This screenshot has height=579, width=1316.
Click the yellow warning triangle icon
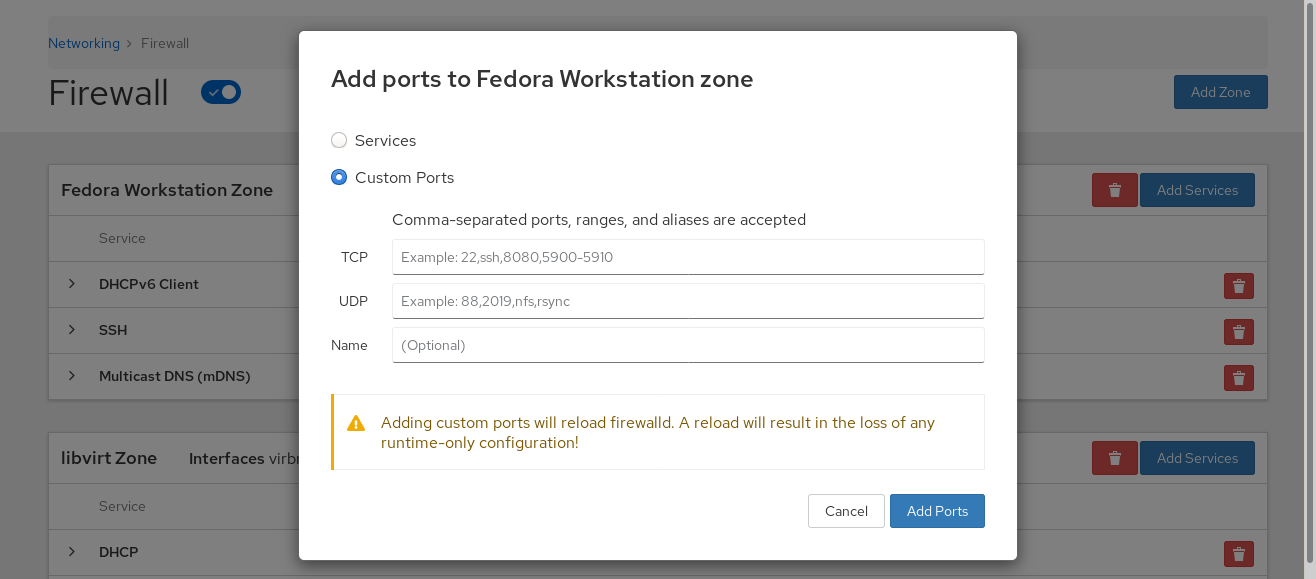[356, 424]
